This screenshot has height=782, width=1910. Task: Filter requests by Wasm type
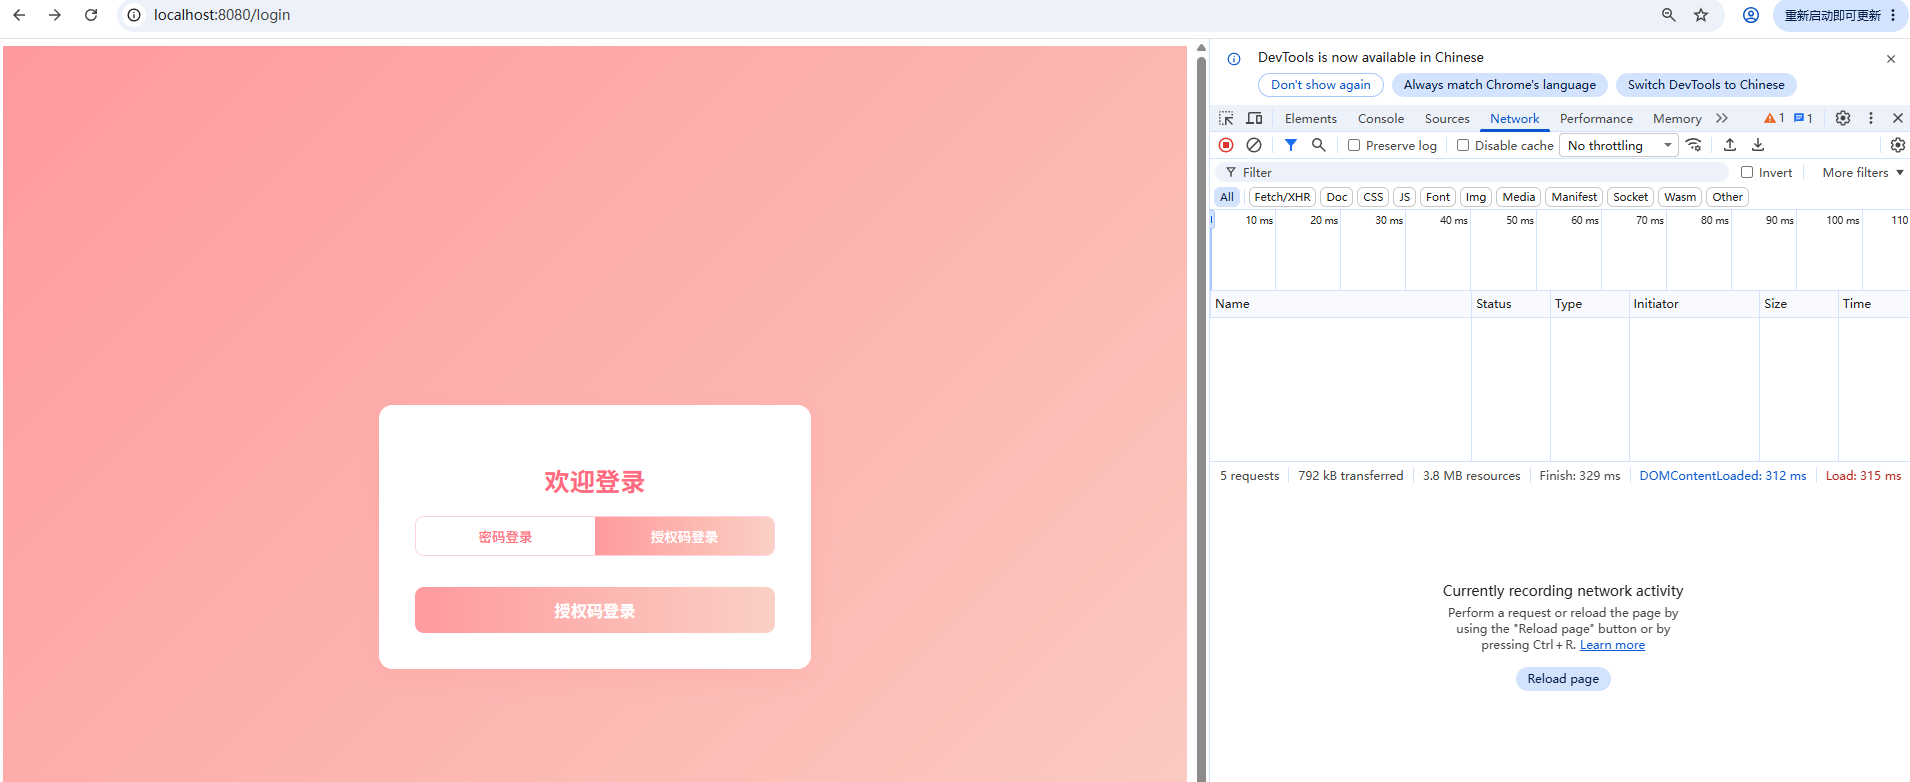tap(1680, 197)
